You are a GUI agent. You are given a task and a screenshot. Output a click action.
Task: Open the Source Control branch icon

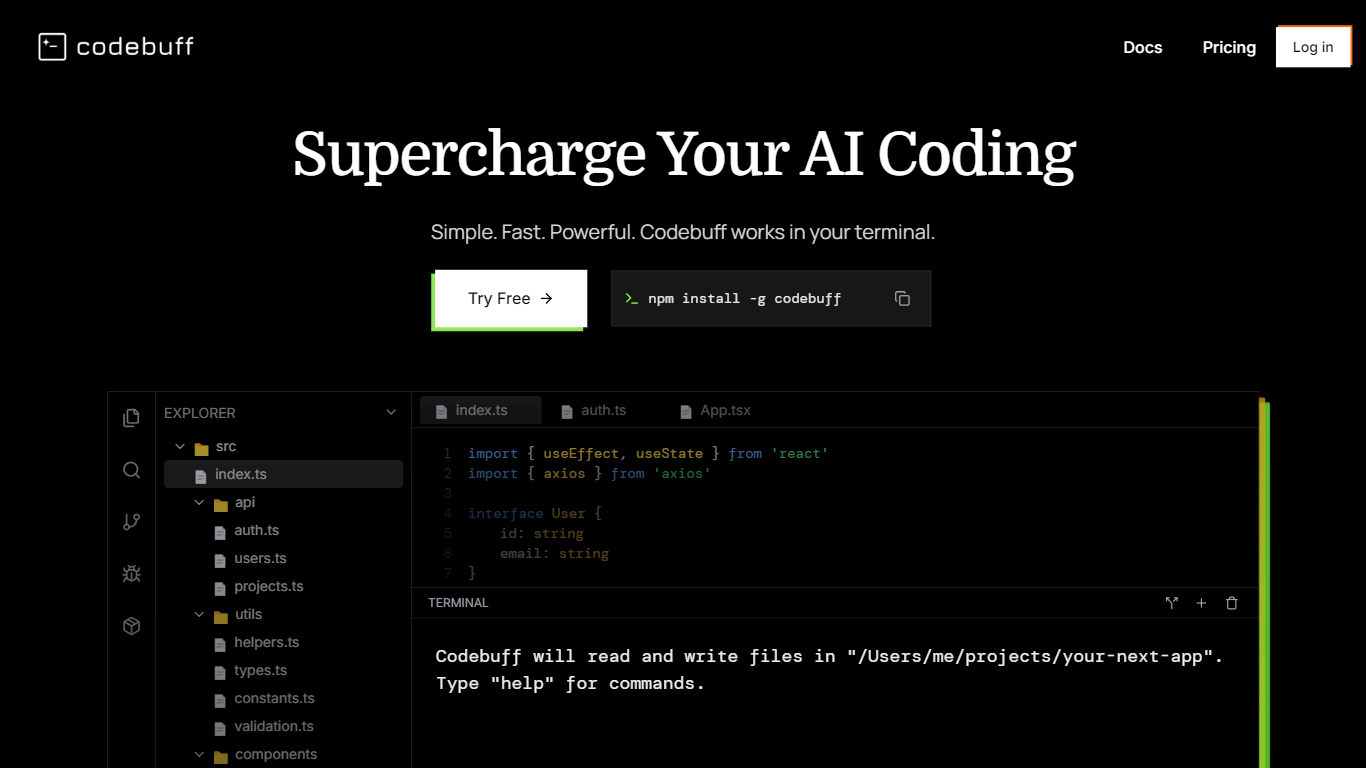(x=131, y=522)
